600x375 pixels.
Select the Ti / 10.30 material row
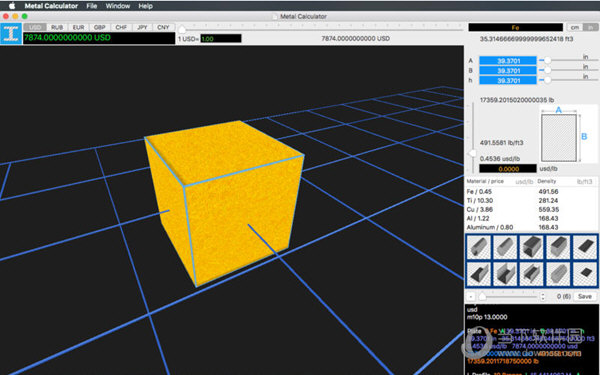(531, 201)
